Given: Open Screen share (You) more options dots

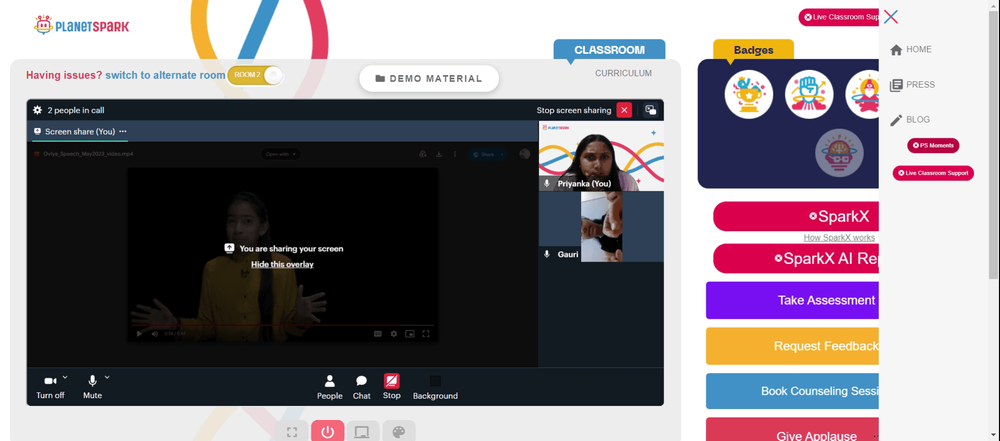Looking at the screenshot, I should pos(123,131).
